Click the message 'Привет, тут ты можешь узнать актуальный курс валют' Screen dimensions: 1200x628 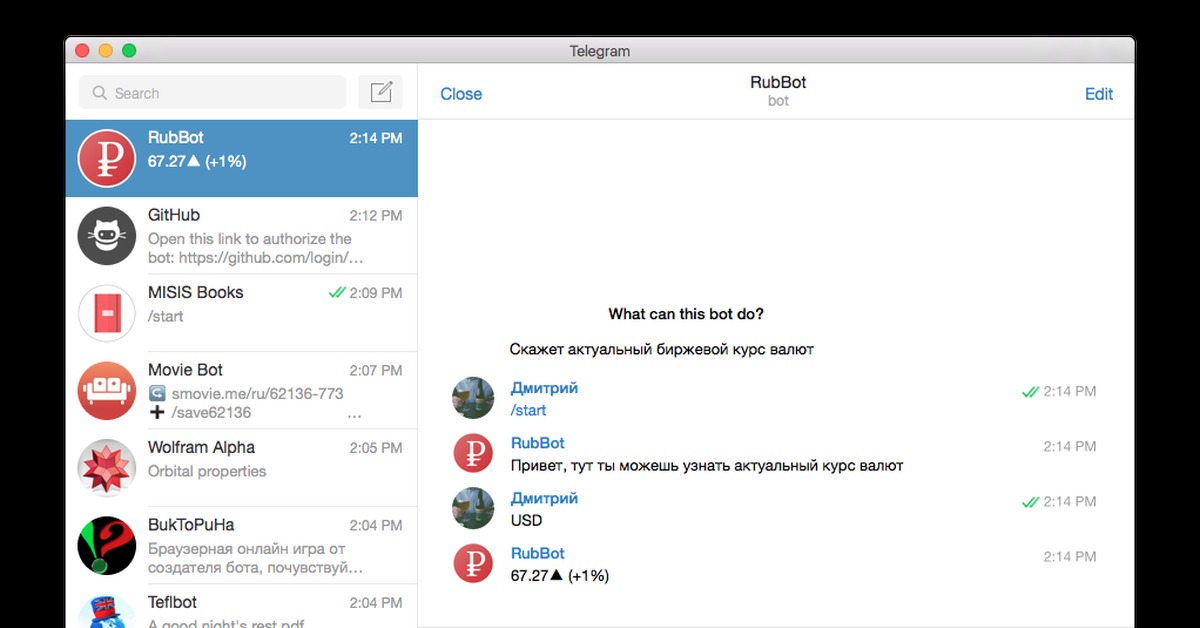pos(707,465)
